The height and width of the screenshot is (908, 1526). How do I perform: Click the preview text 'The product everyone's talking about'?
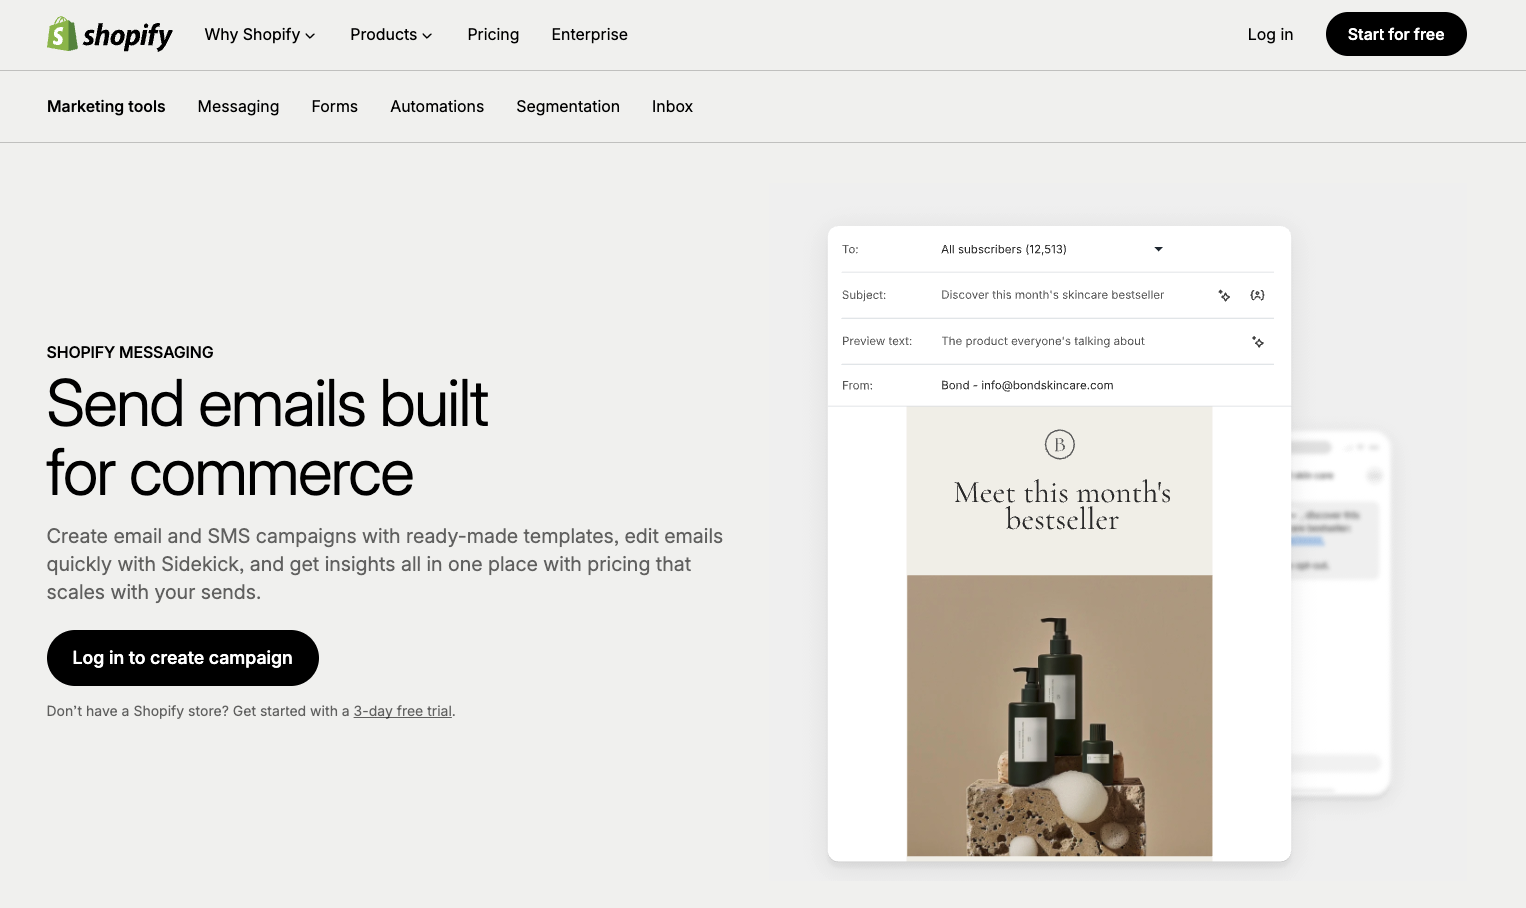pyautogui.click(x=1043, y=341)
